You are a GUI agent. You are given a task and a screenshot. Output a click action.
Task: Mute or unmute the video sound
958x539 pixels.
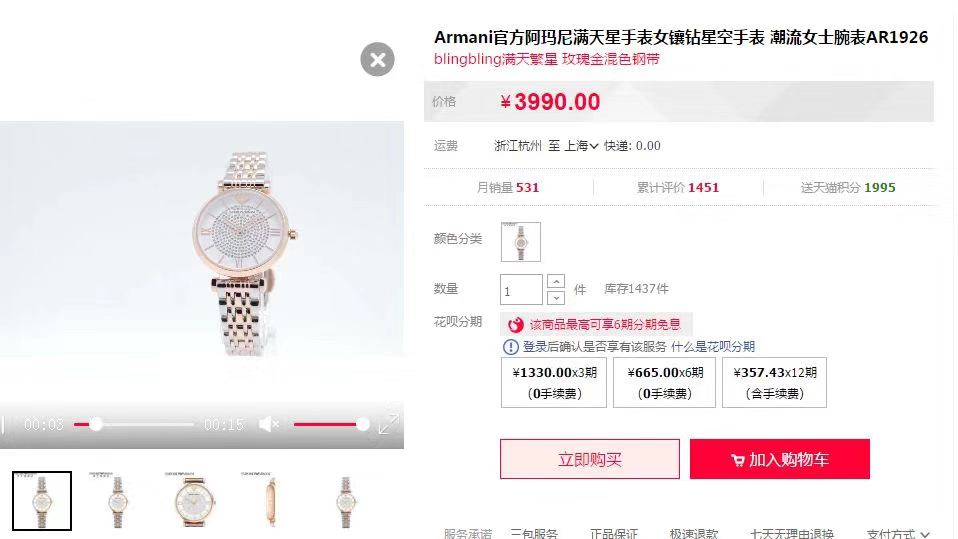(269, 424)
